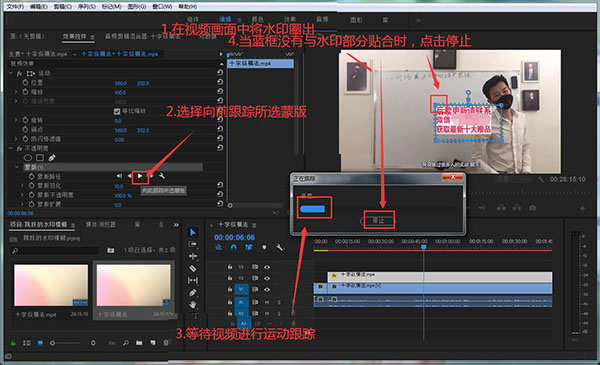Select the 十字纵横法.mp4 clip thumbnail

coord(51,285)
